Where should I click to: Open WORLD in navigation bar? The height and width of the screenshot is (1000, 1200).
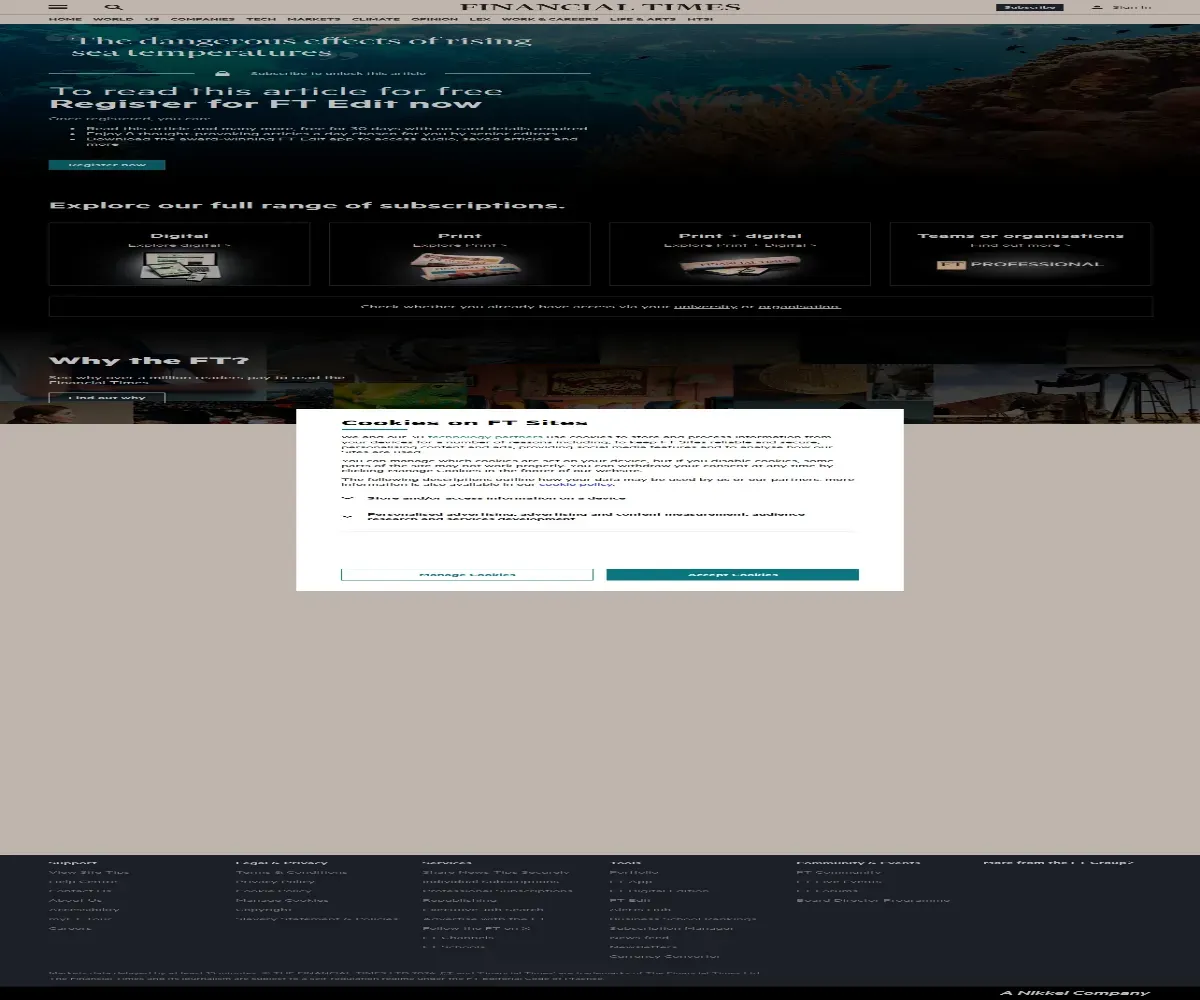(113, 19)
